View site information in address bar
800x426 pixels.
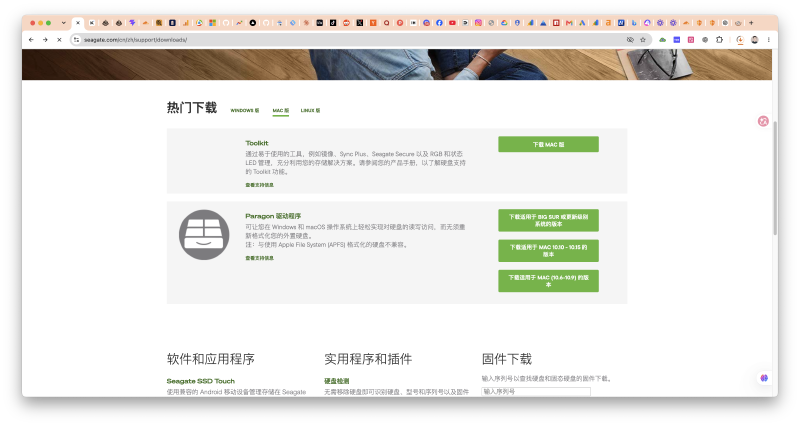(76, 39)
